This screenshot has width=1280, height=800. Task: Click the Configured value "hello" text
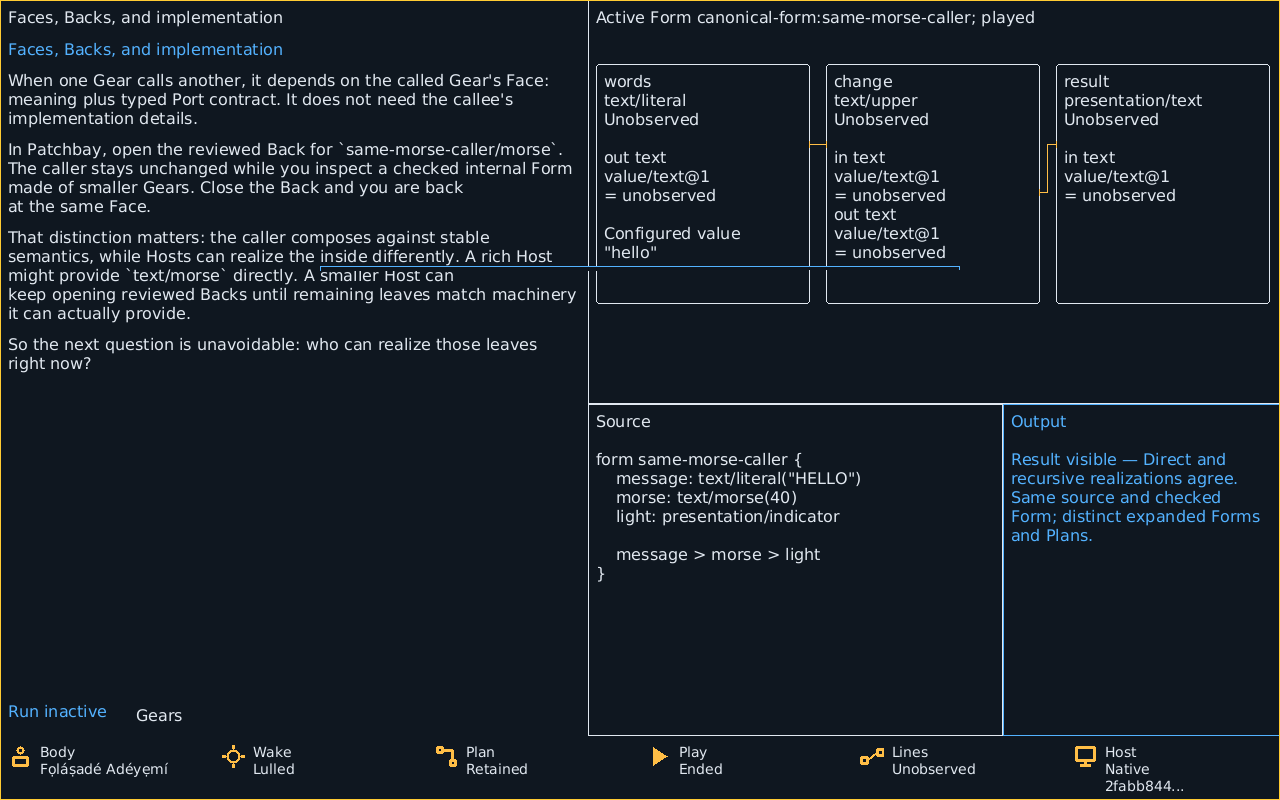[672, 243]
